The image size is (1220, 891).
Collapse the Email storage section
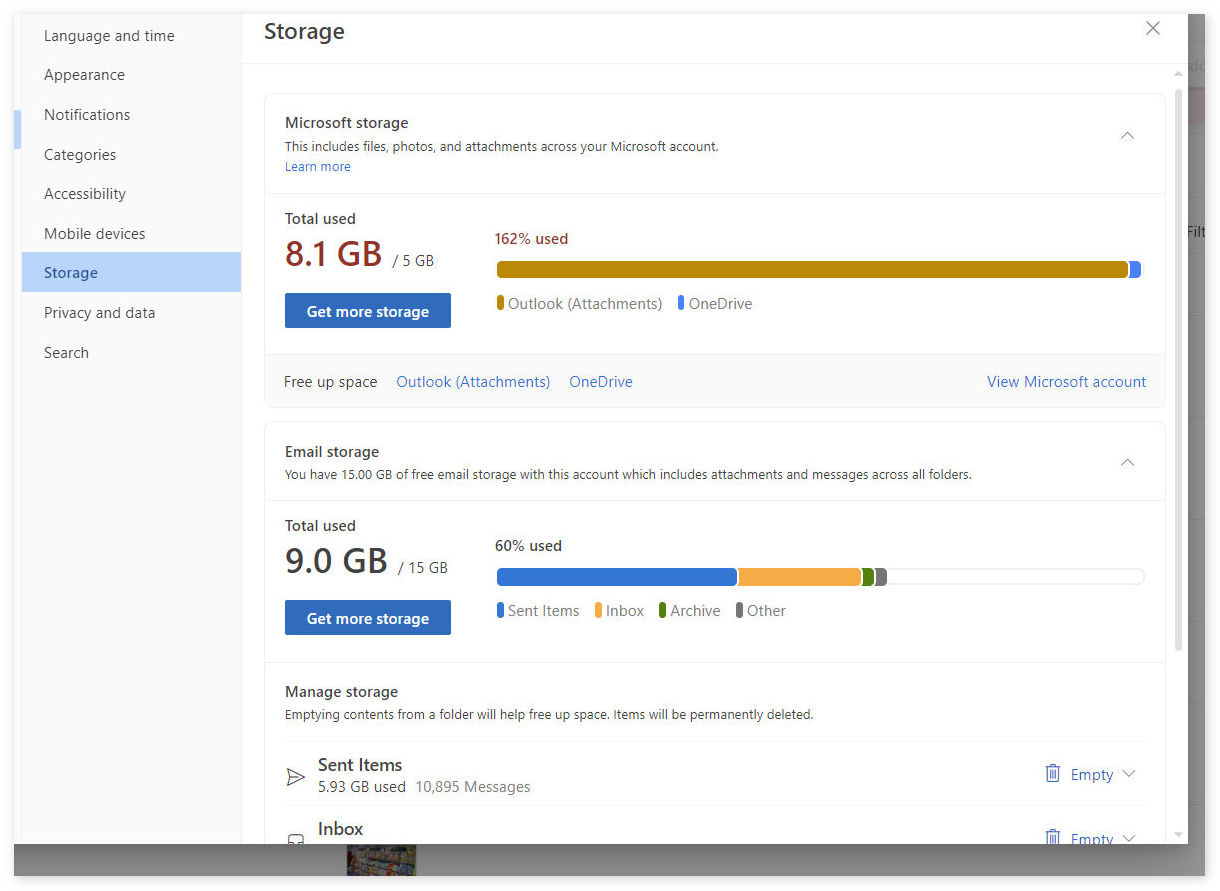tap(1127, 463)
